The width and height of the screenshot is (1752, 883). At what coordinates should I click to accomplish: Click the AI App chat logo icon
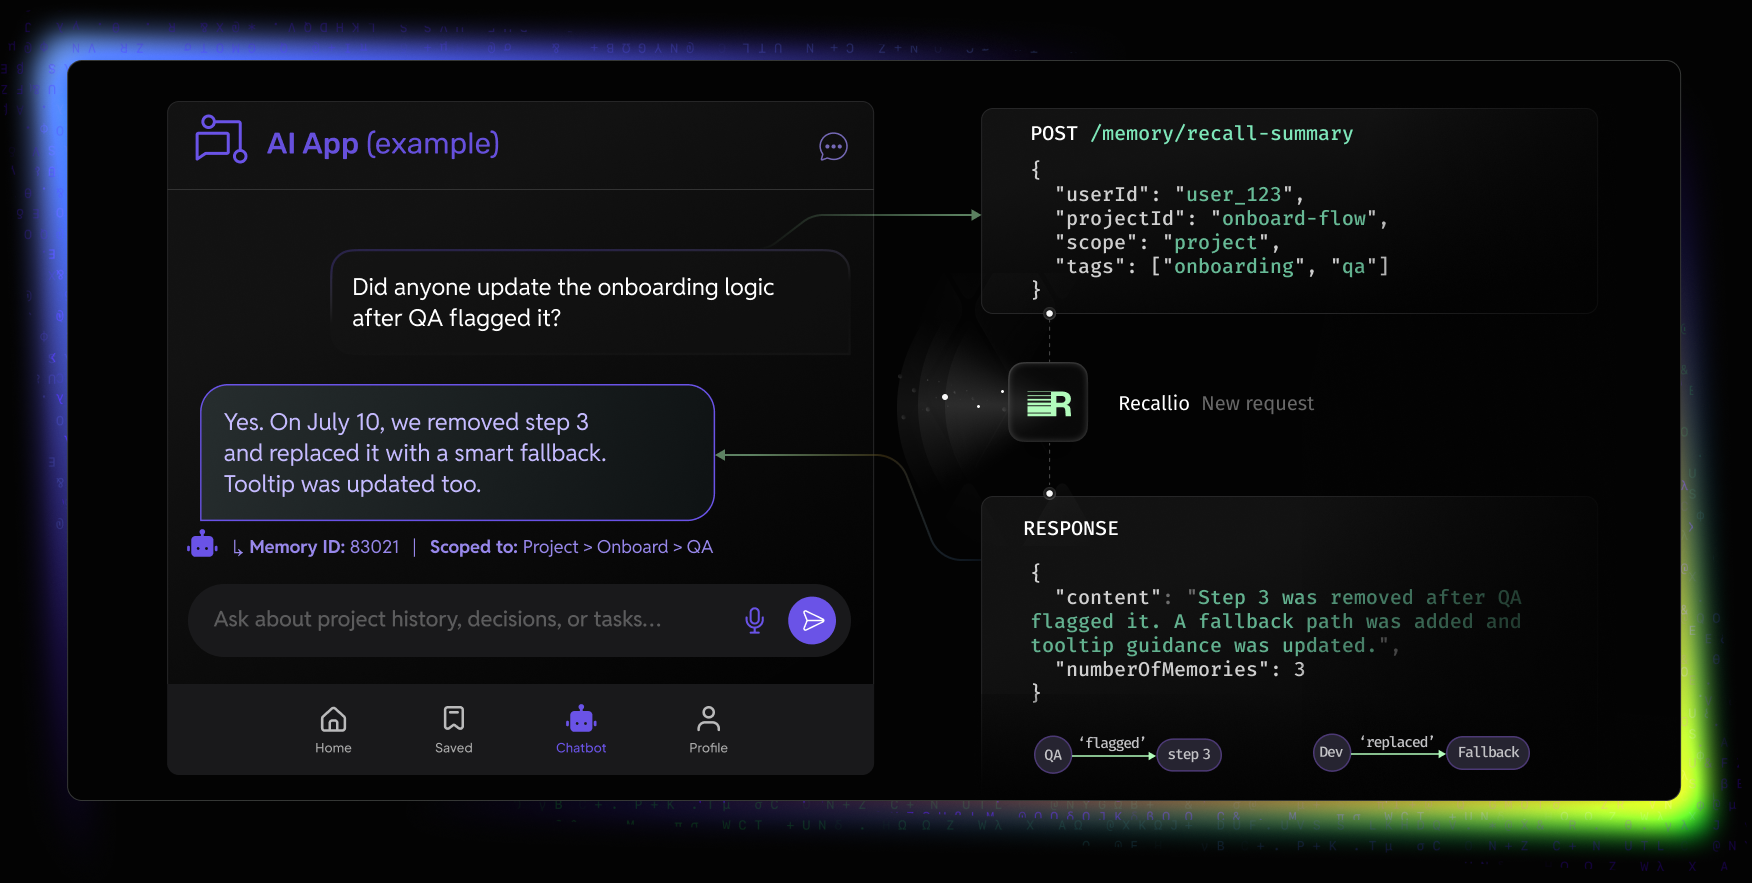pyautogui.click(x=221, y=139)
